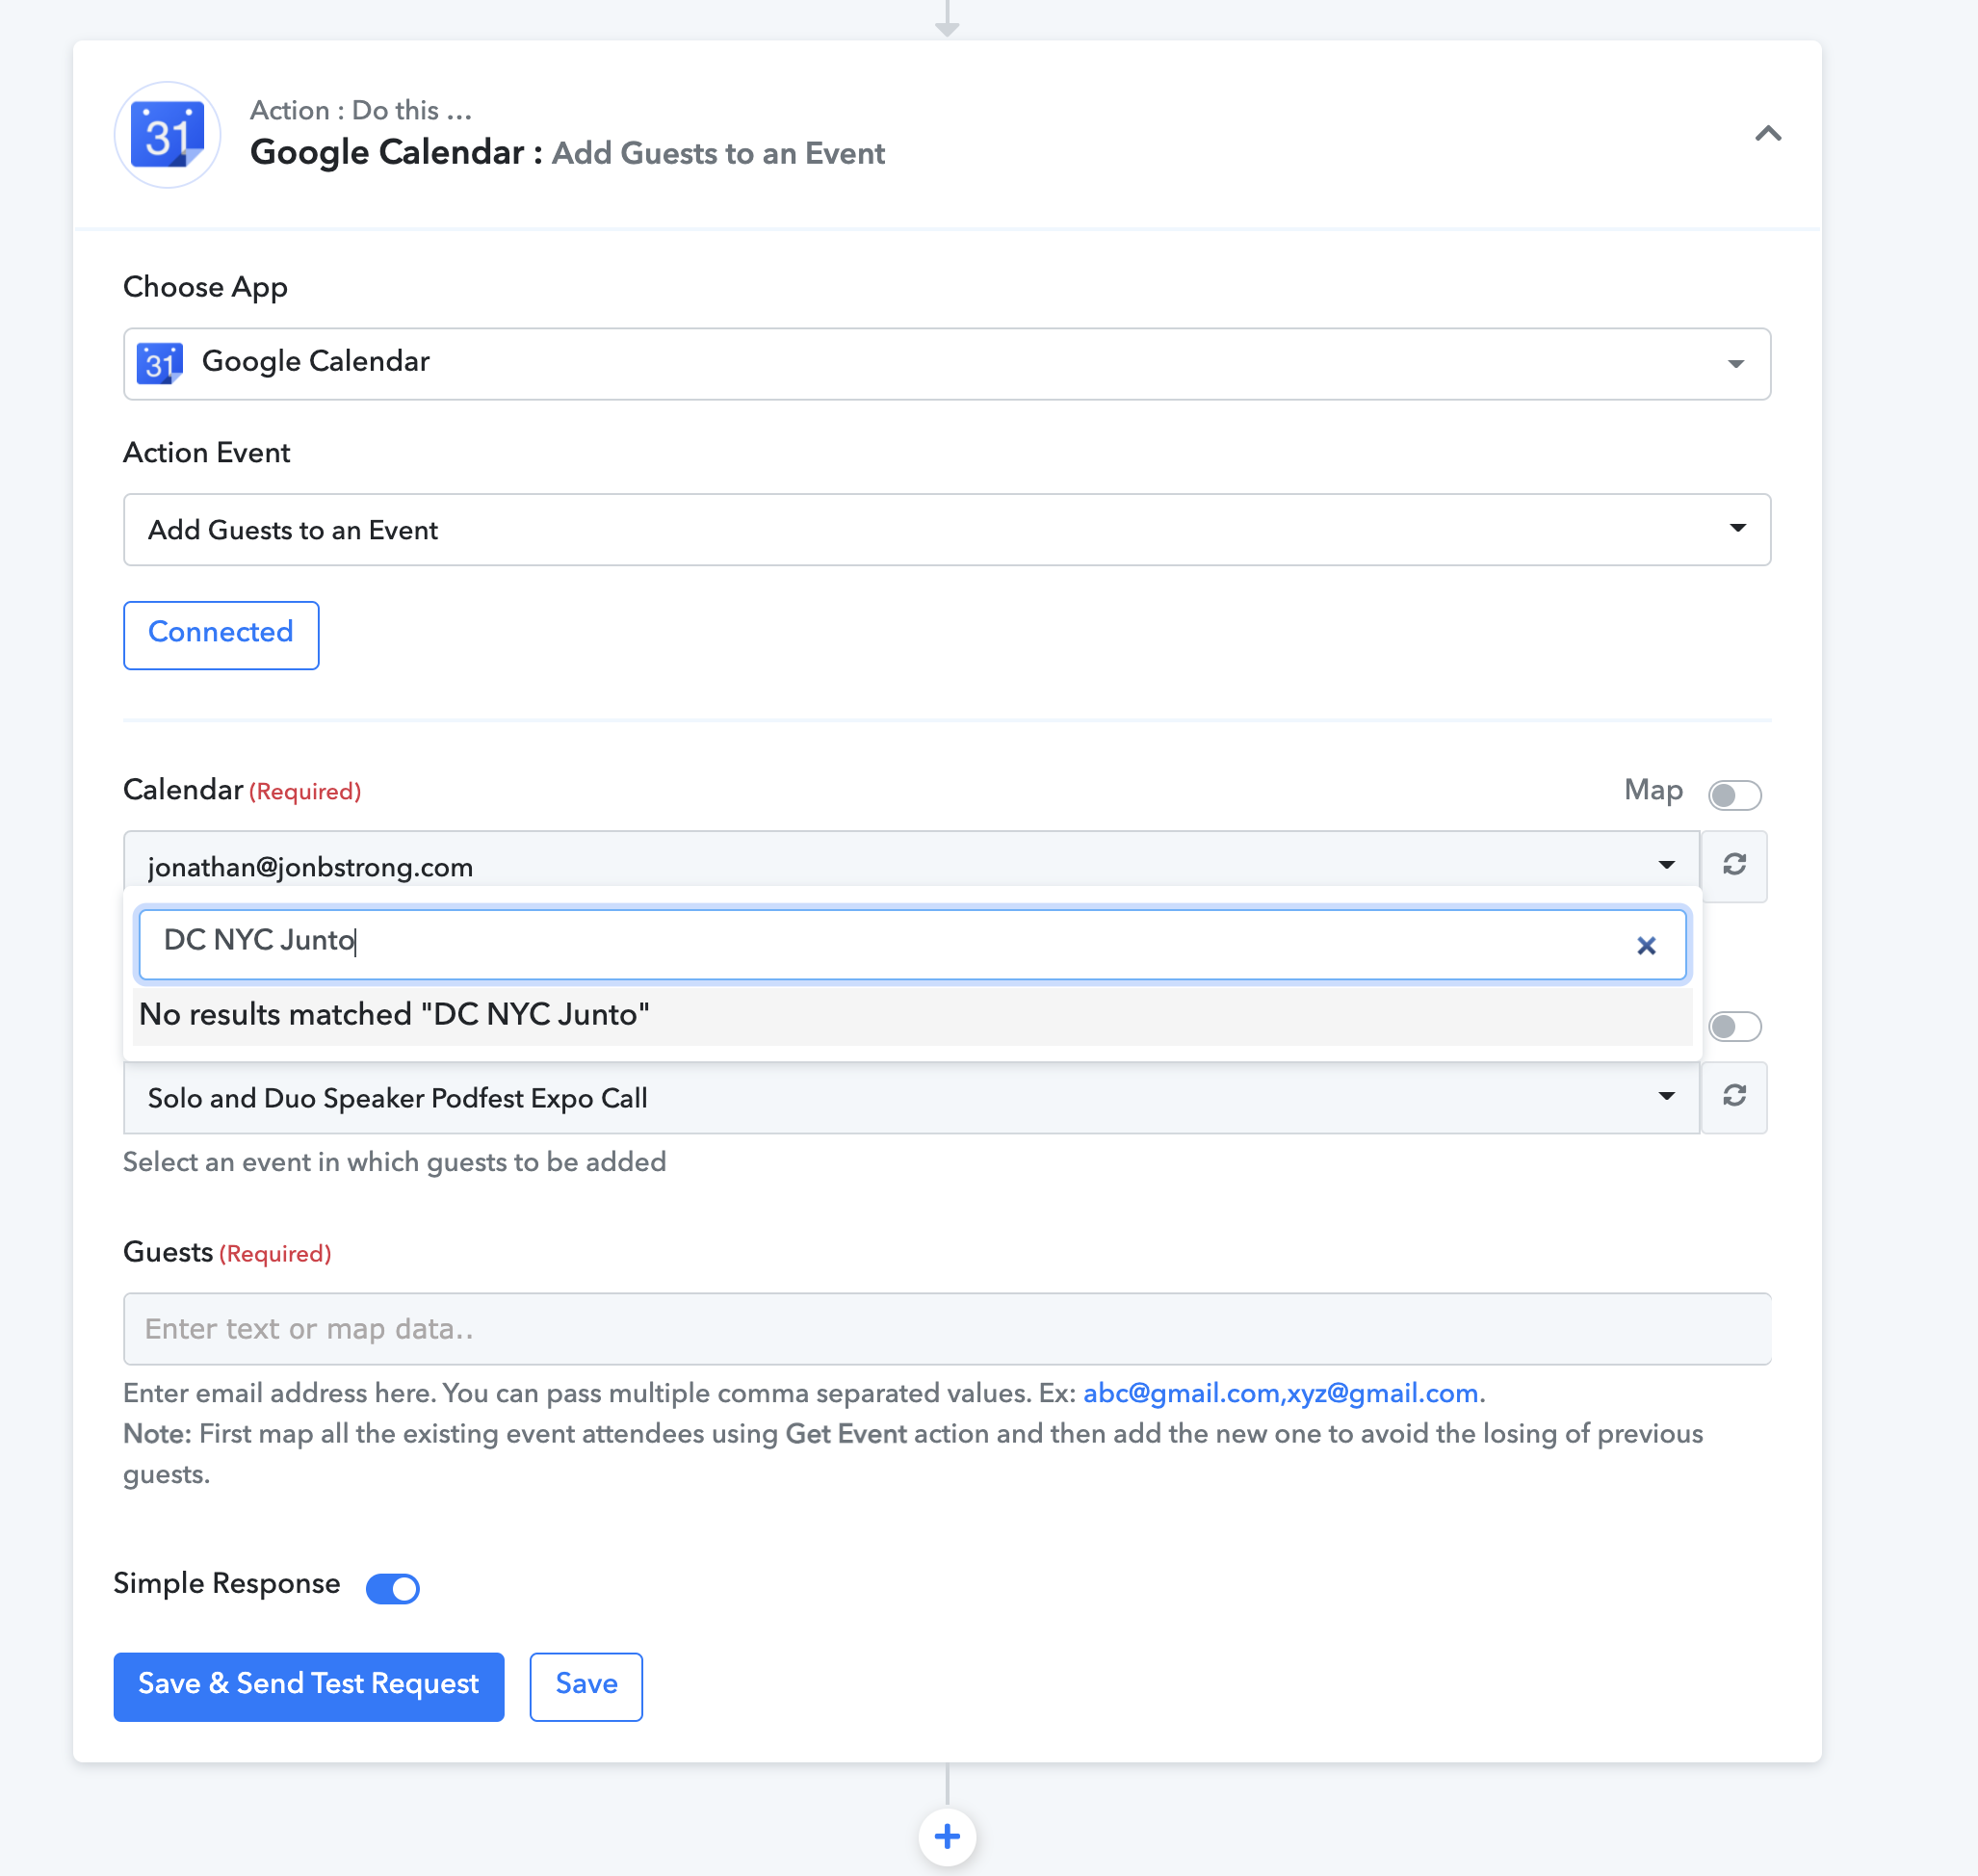The height and width of the screenshot is (1876, 1978).
Task: Open the event dropdown Solo and Duo Speaker
Action: point(911,1097)
